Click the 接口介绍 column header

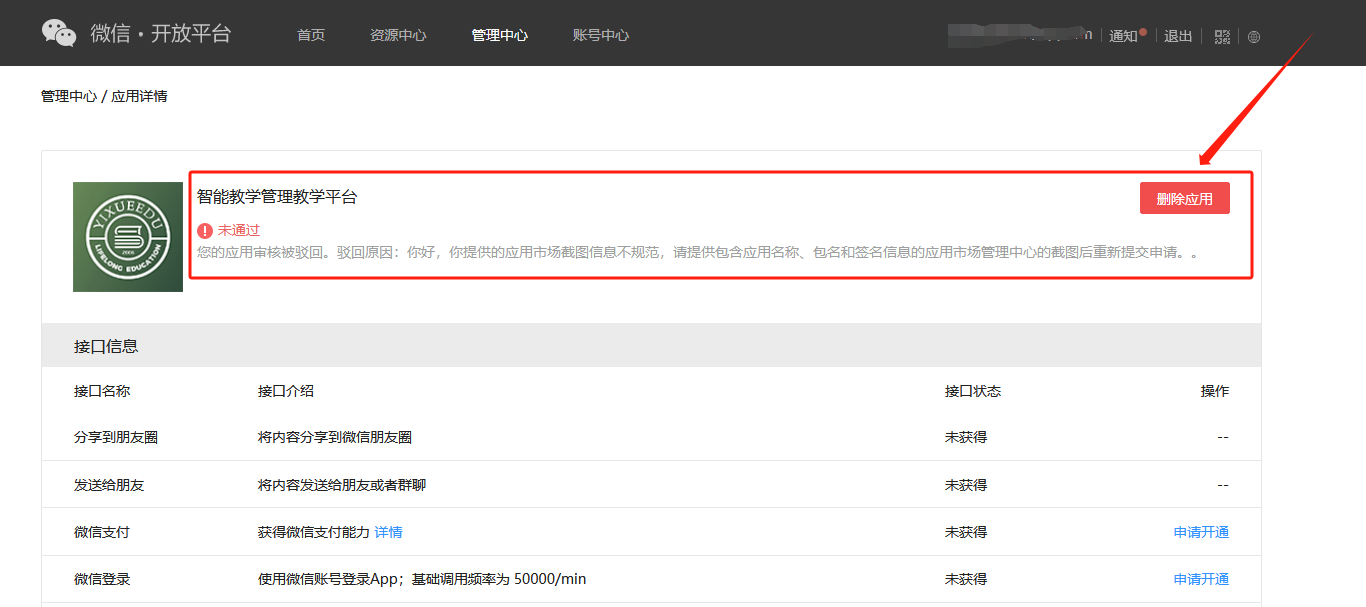click(x=286, y=391)
